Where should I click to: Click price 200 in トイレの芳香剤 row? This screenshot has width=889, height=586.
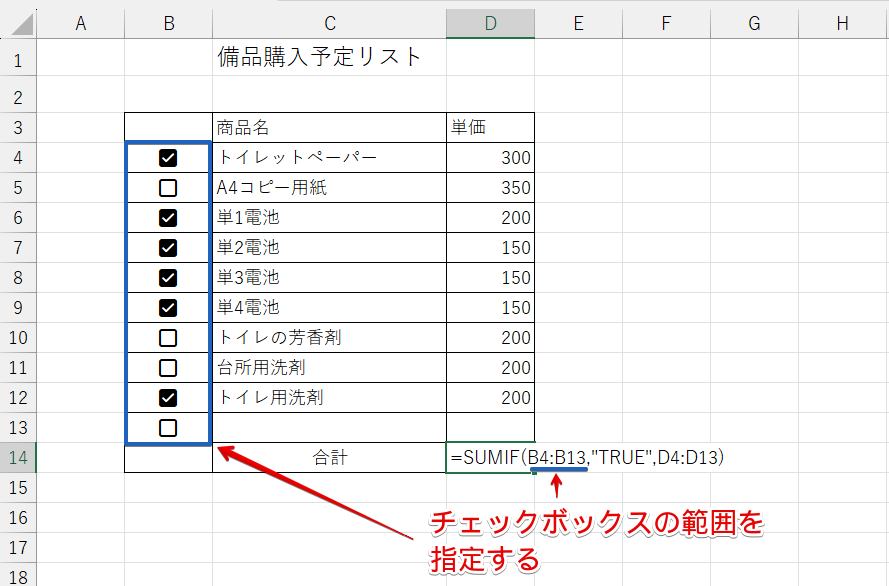click(490, 338)
